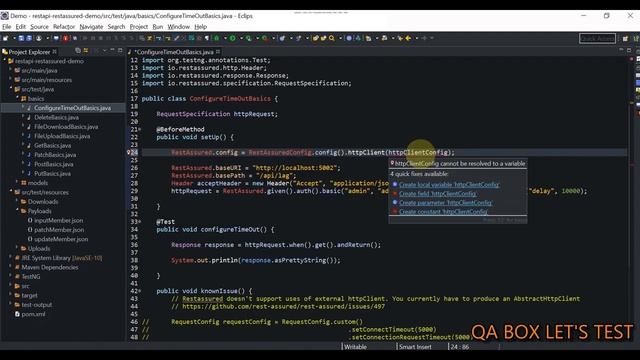The height and width of the screenshot is (360, 640).
Task: Click the Search magnifier toolbar icon
Action: pyautogui.click(x=332, y=38)
